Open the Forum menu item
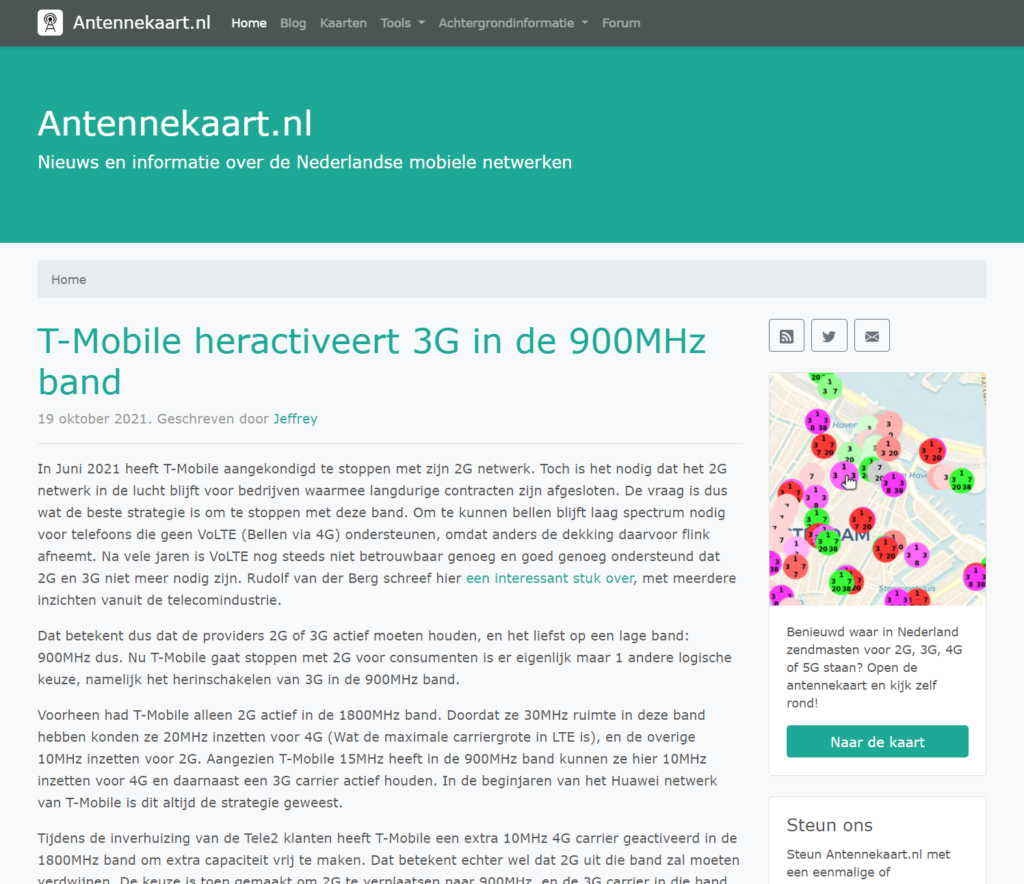The height and width of the screenshot is (884, 1024). pyautogui.click(x=621, y=23)
